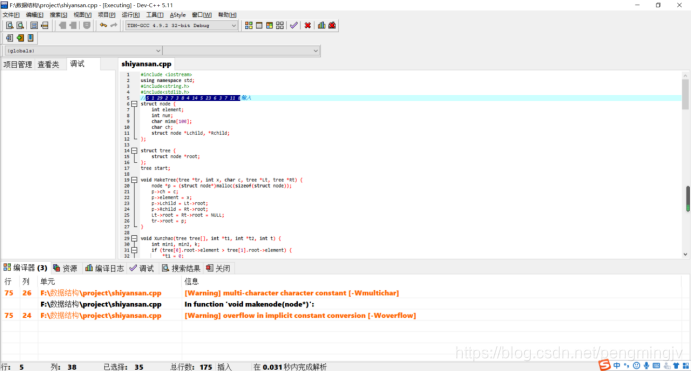Click the grayed shield-shaped toolbar icon
This screenshot has width=692, height=371.
click(x=87, y=26)
